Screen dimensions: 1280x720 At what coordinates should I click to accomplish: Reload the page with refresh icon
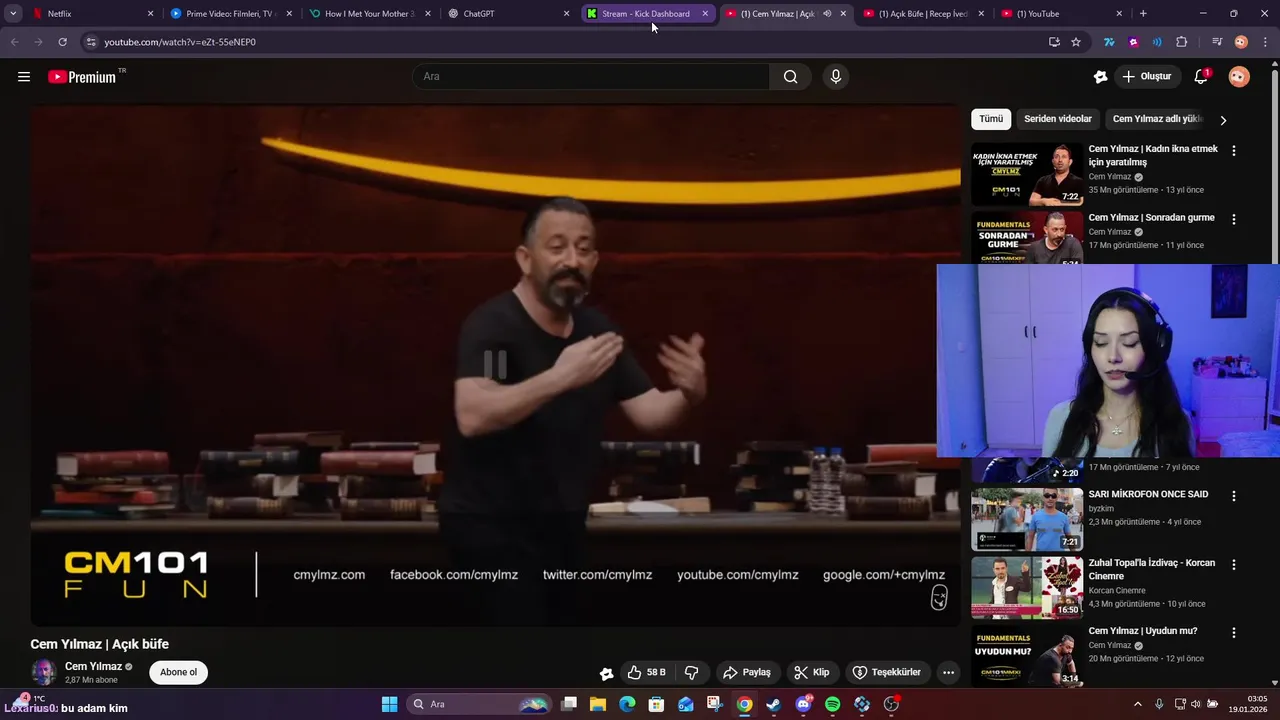(62, 42)
